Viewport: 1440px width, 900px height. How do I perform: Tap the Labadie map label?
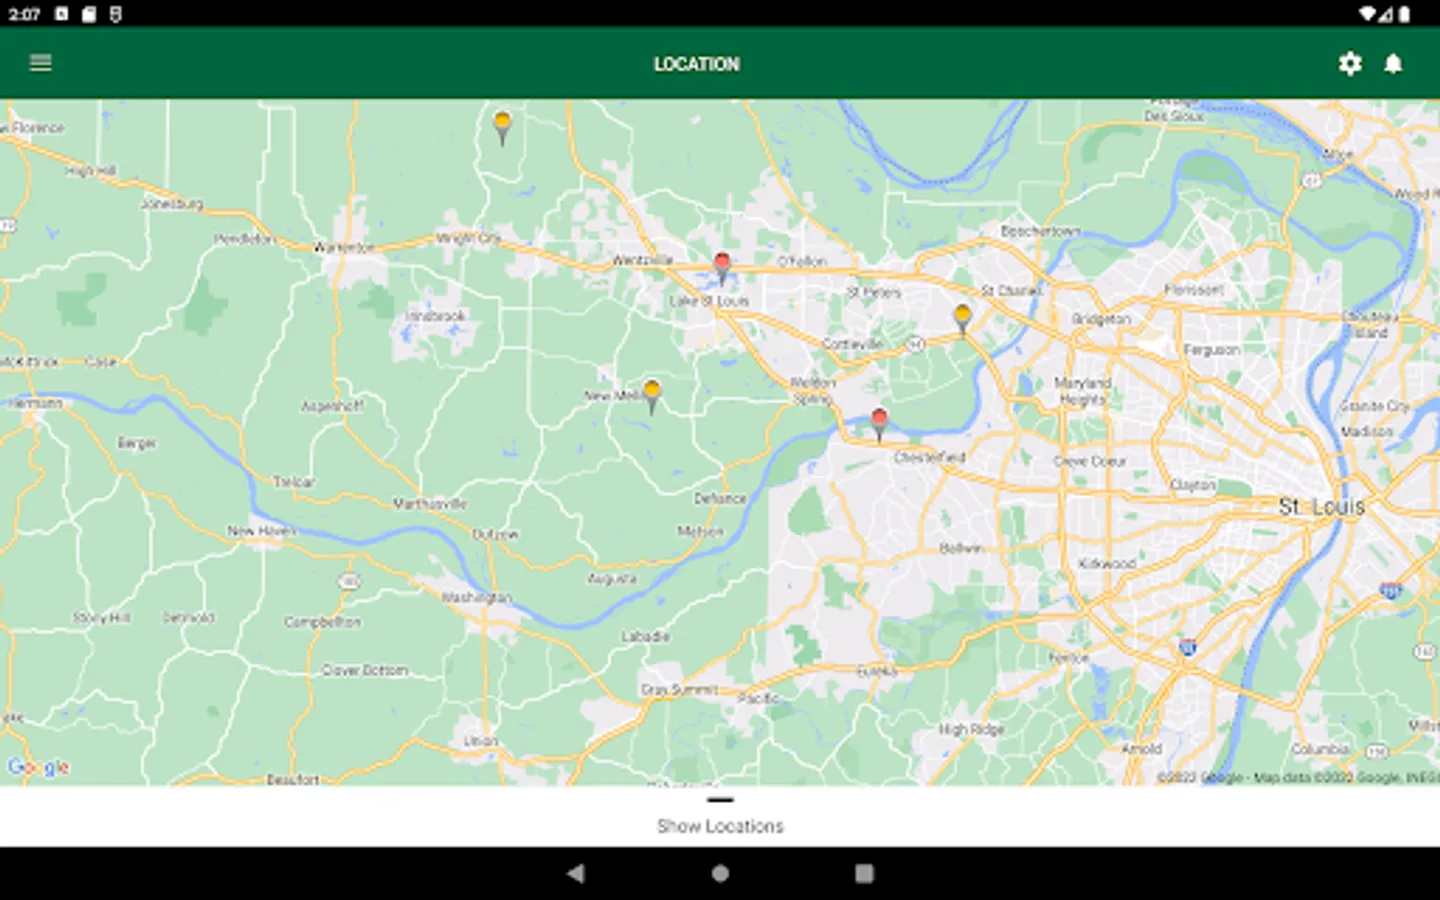[x=646, y=636]
